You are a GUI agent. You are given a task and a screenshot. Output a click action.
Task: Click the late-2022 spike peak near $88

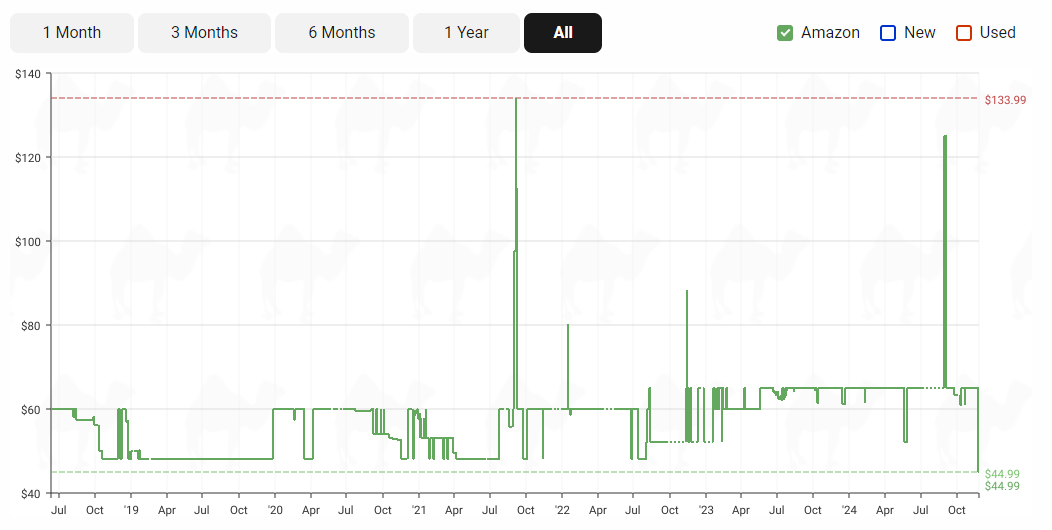point(687,291)
